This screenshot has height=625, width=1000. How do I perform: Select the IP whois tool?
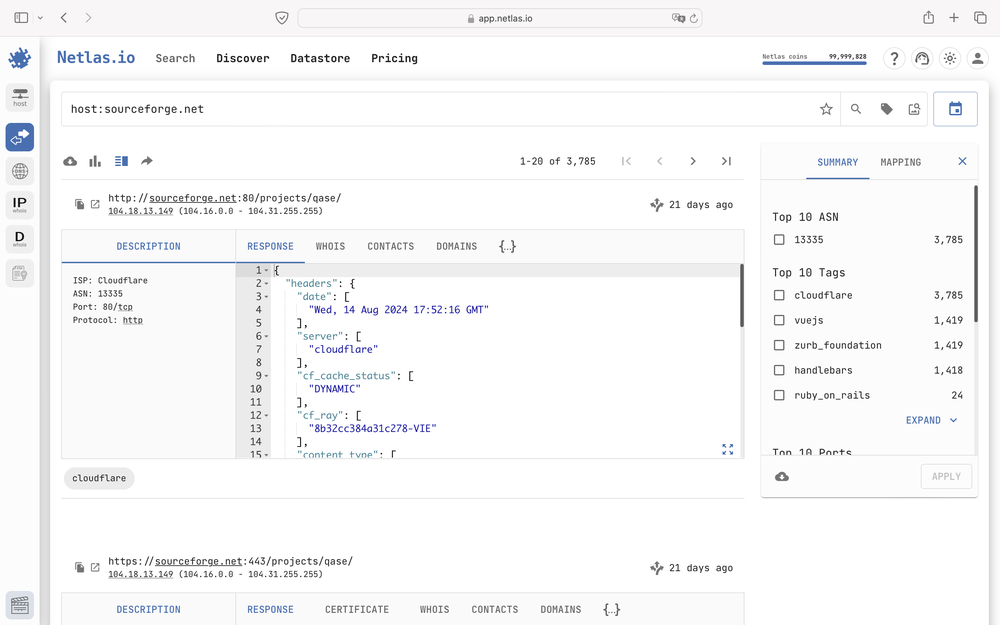coord(20,204)
